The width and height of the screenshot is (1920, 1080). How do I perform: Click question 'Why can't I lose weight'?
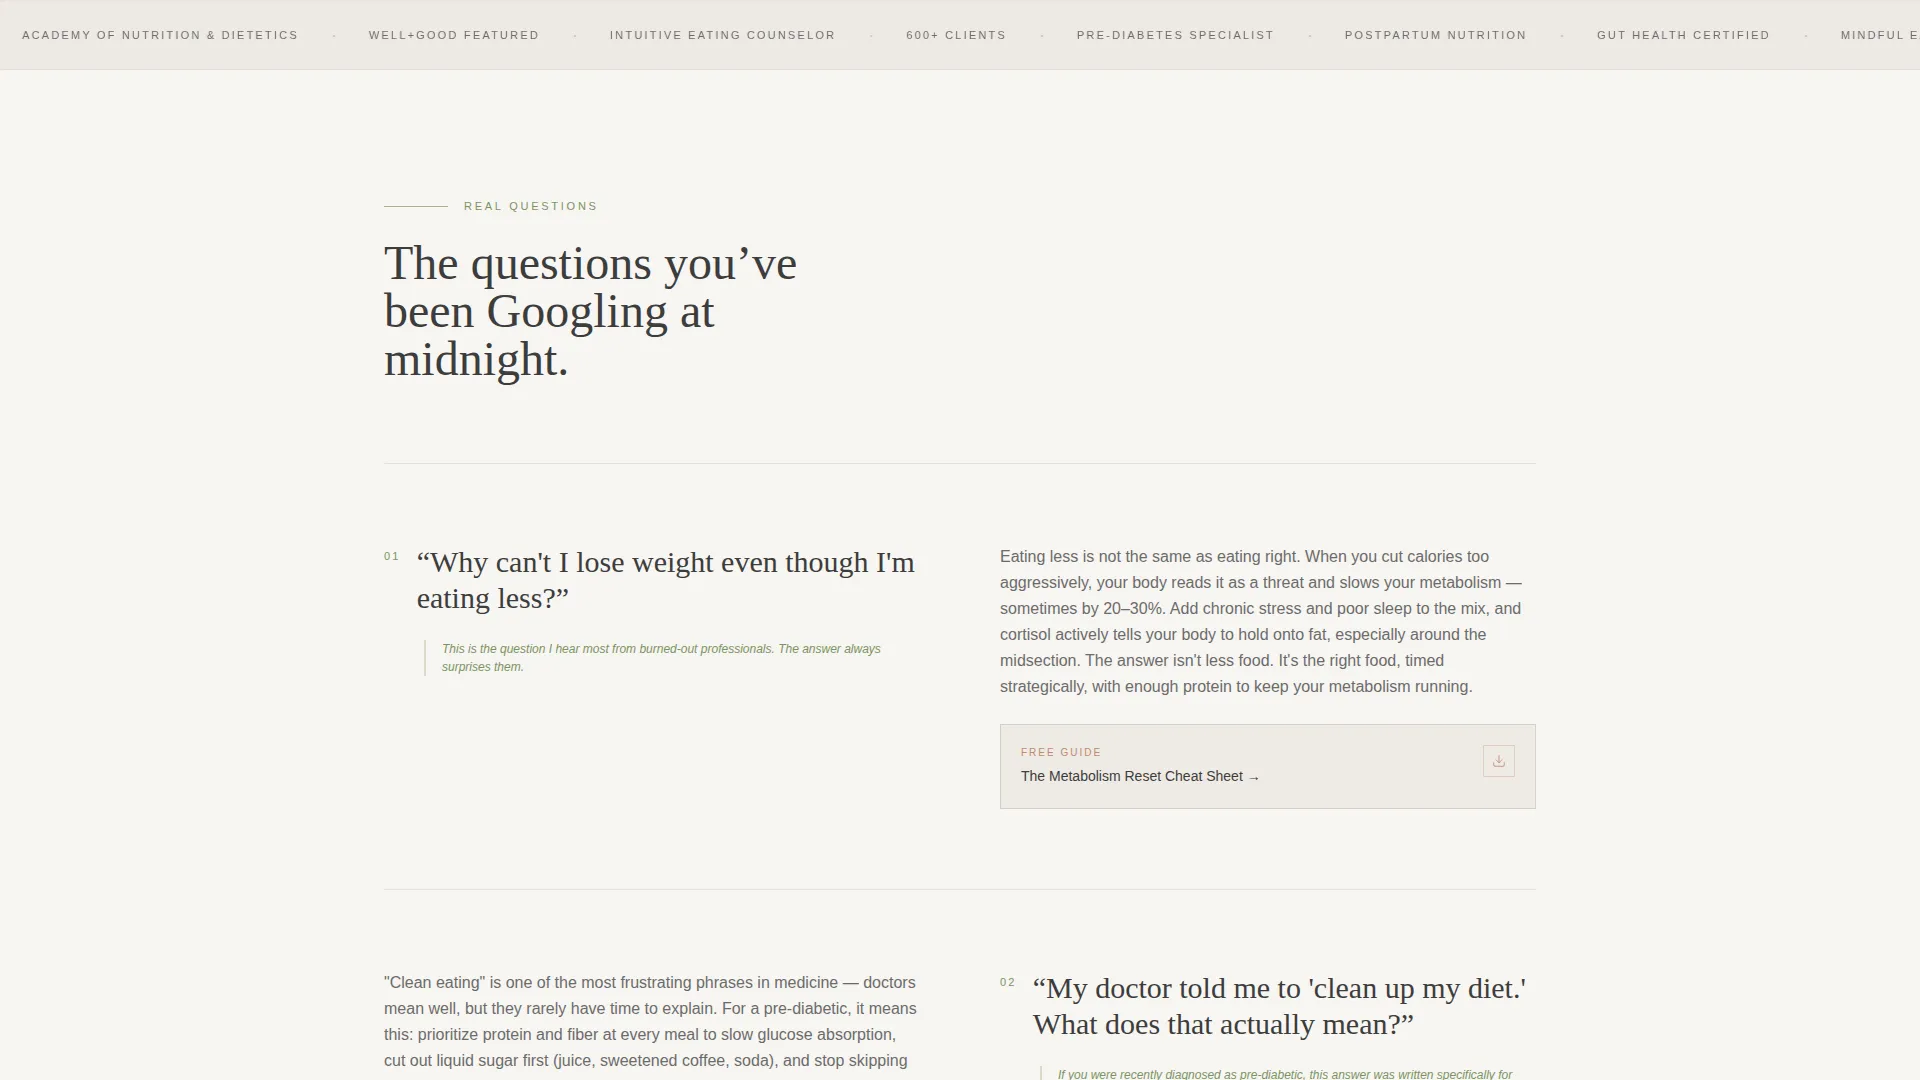(x=666, y=580)
